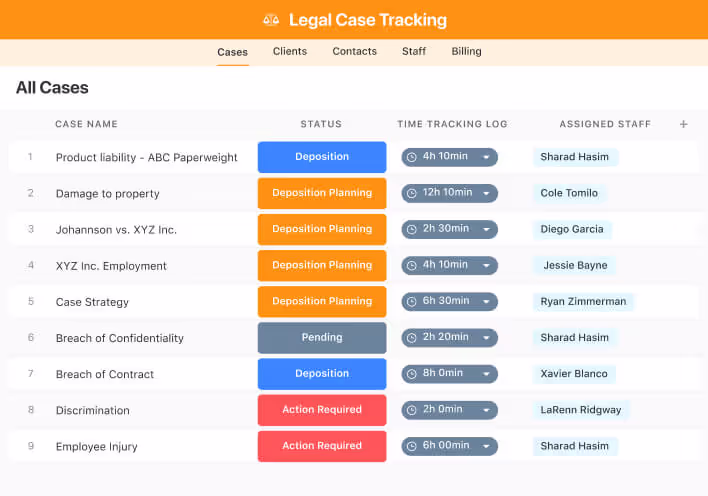708x496 pixels.
Task: Click the Status column header
Action: coord(321,124)
